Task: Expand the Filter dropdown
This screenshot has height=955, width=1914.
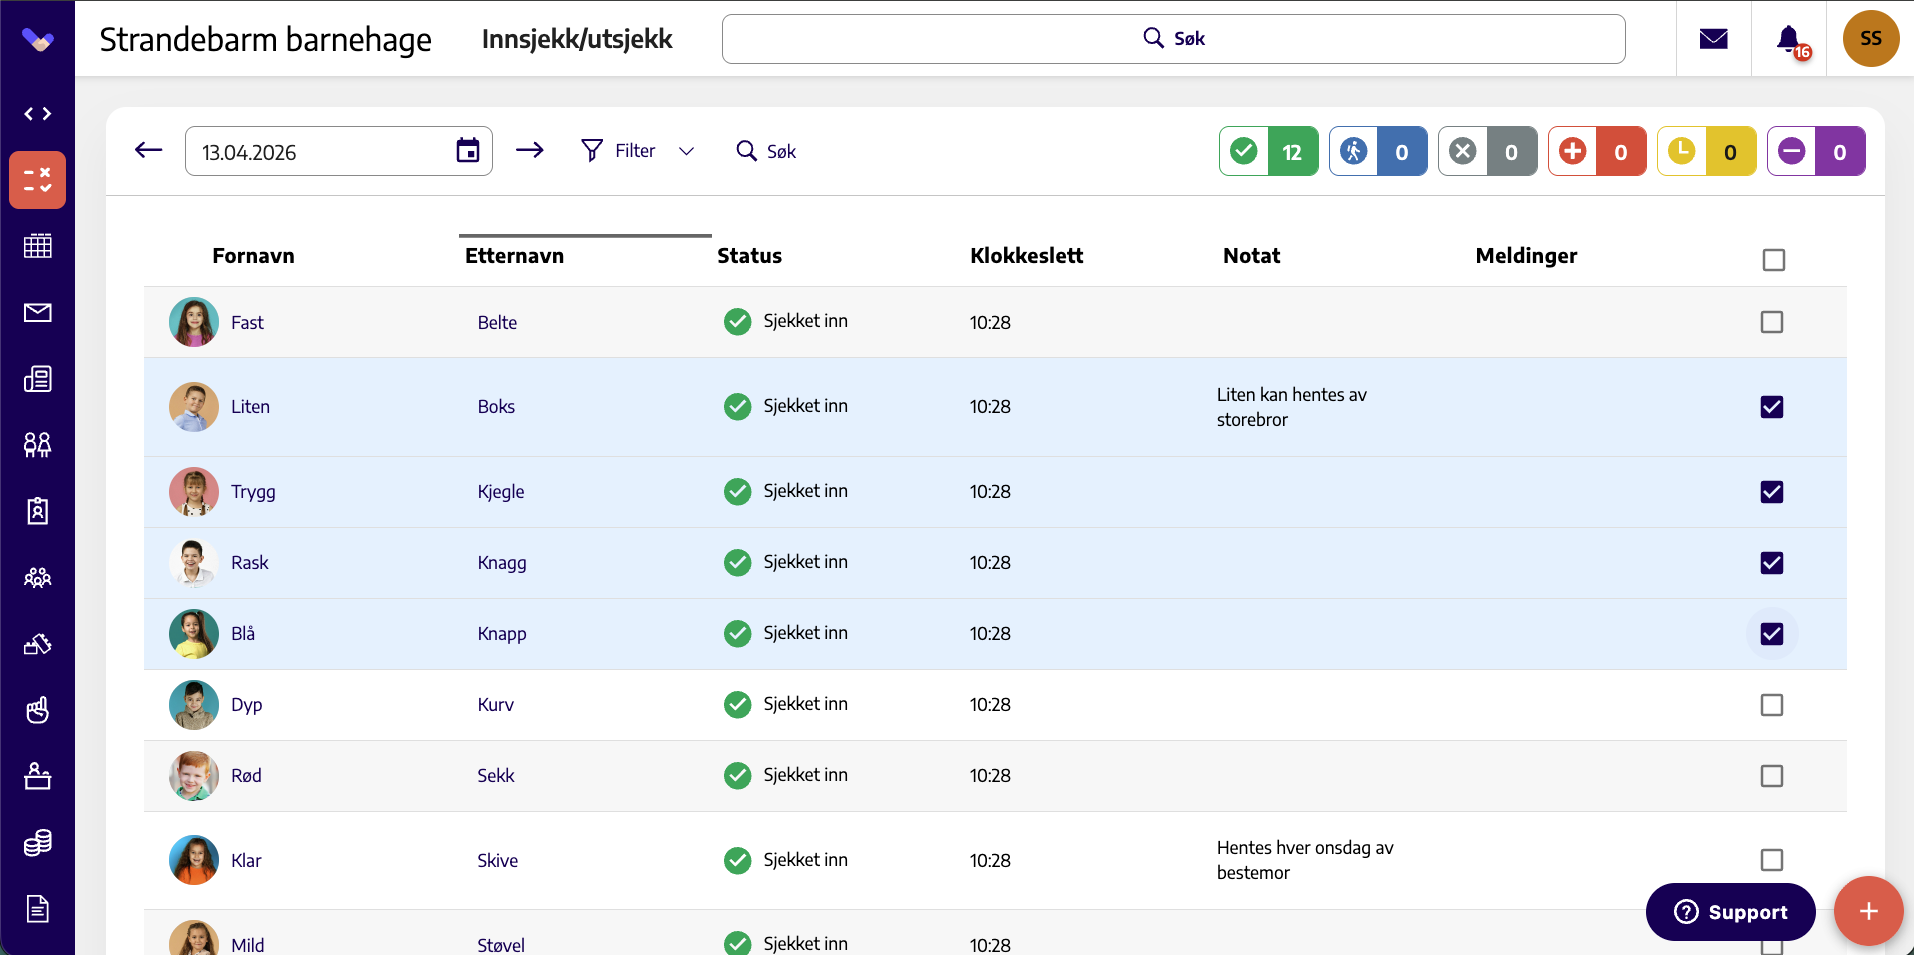Action: point(637,150)
